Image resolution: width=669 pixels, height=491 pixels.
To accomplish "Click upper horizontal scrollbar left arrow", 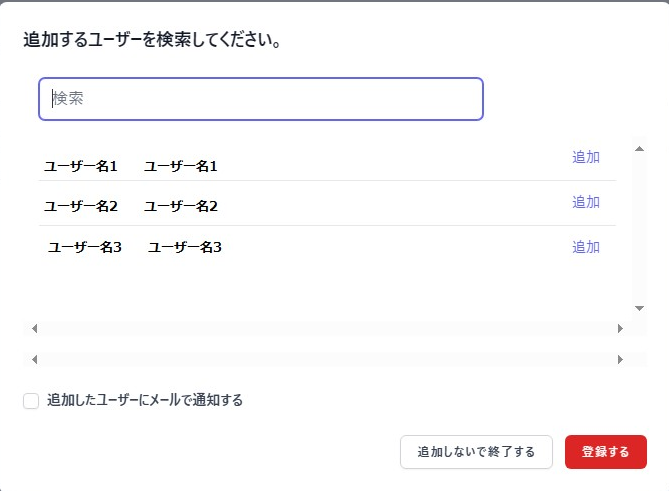I will click(x=35, y=328).
